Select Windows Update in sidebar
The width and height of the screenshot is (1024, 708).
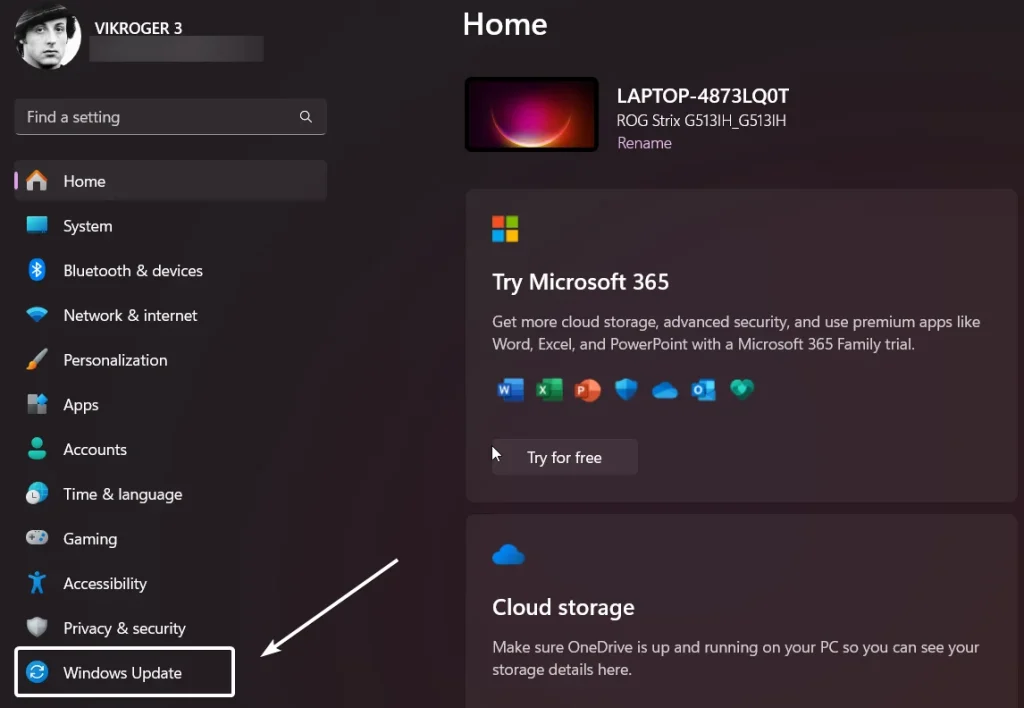125,672
